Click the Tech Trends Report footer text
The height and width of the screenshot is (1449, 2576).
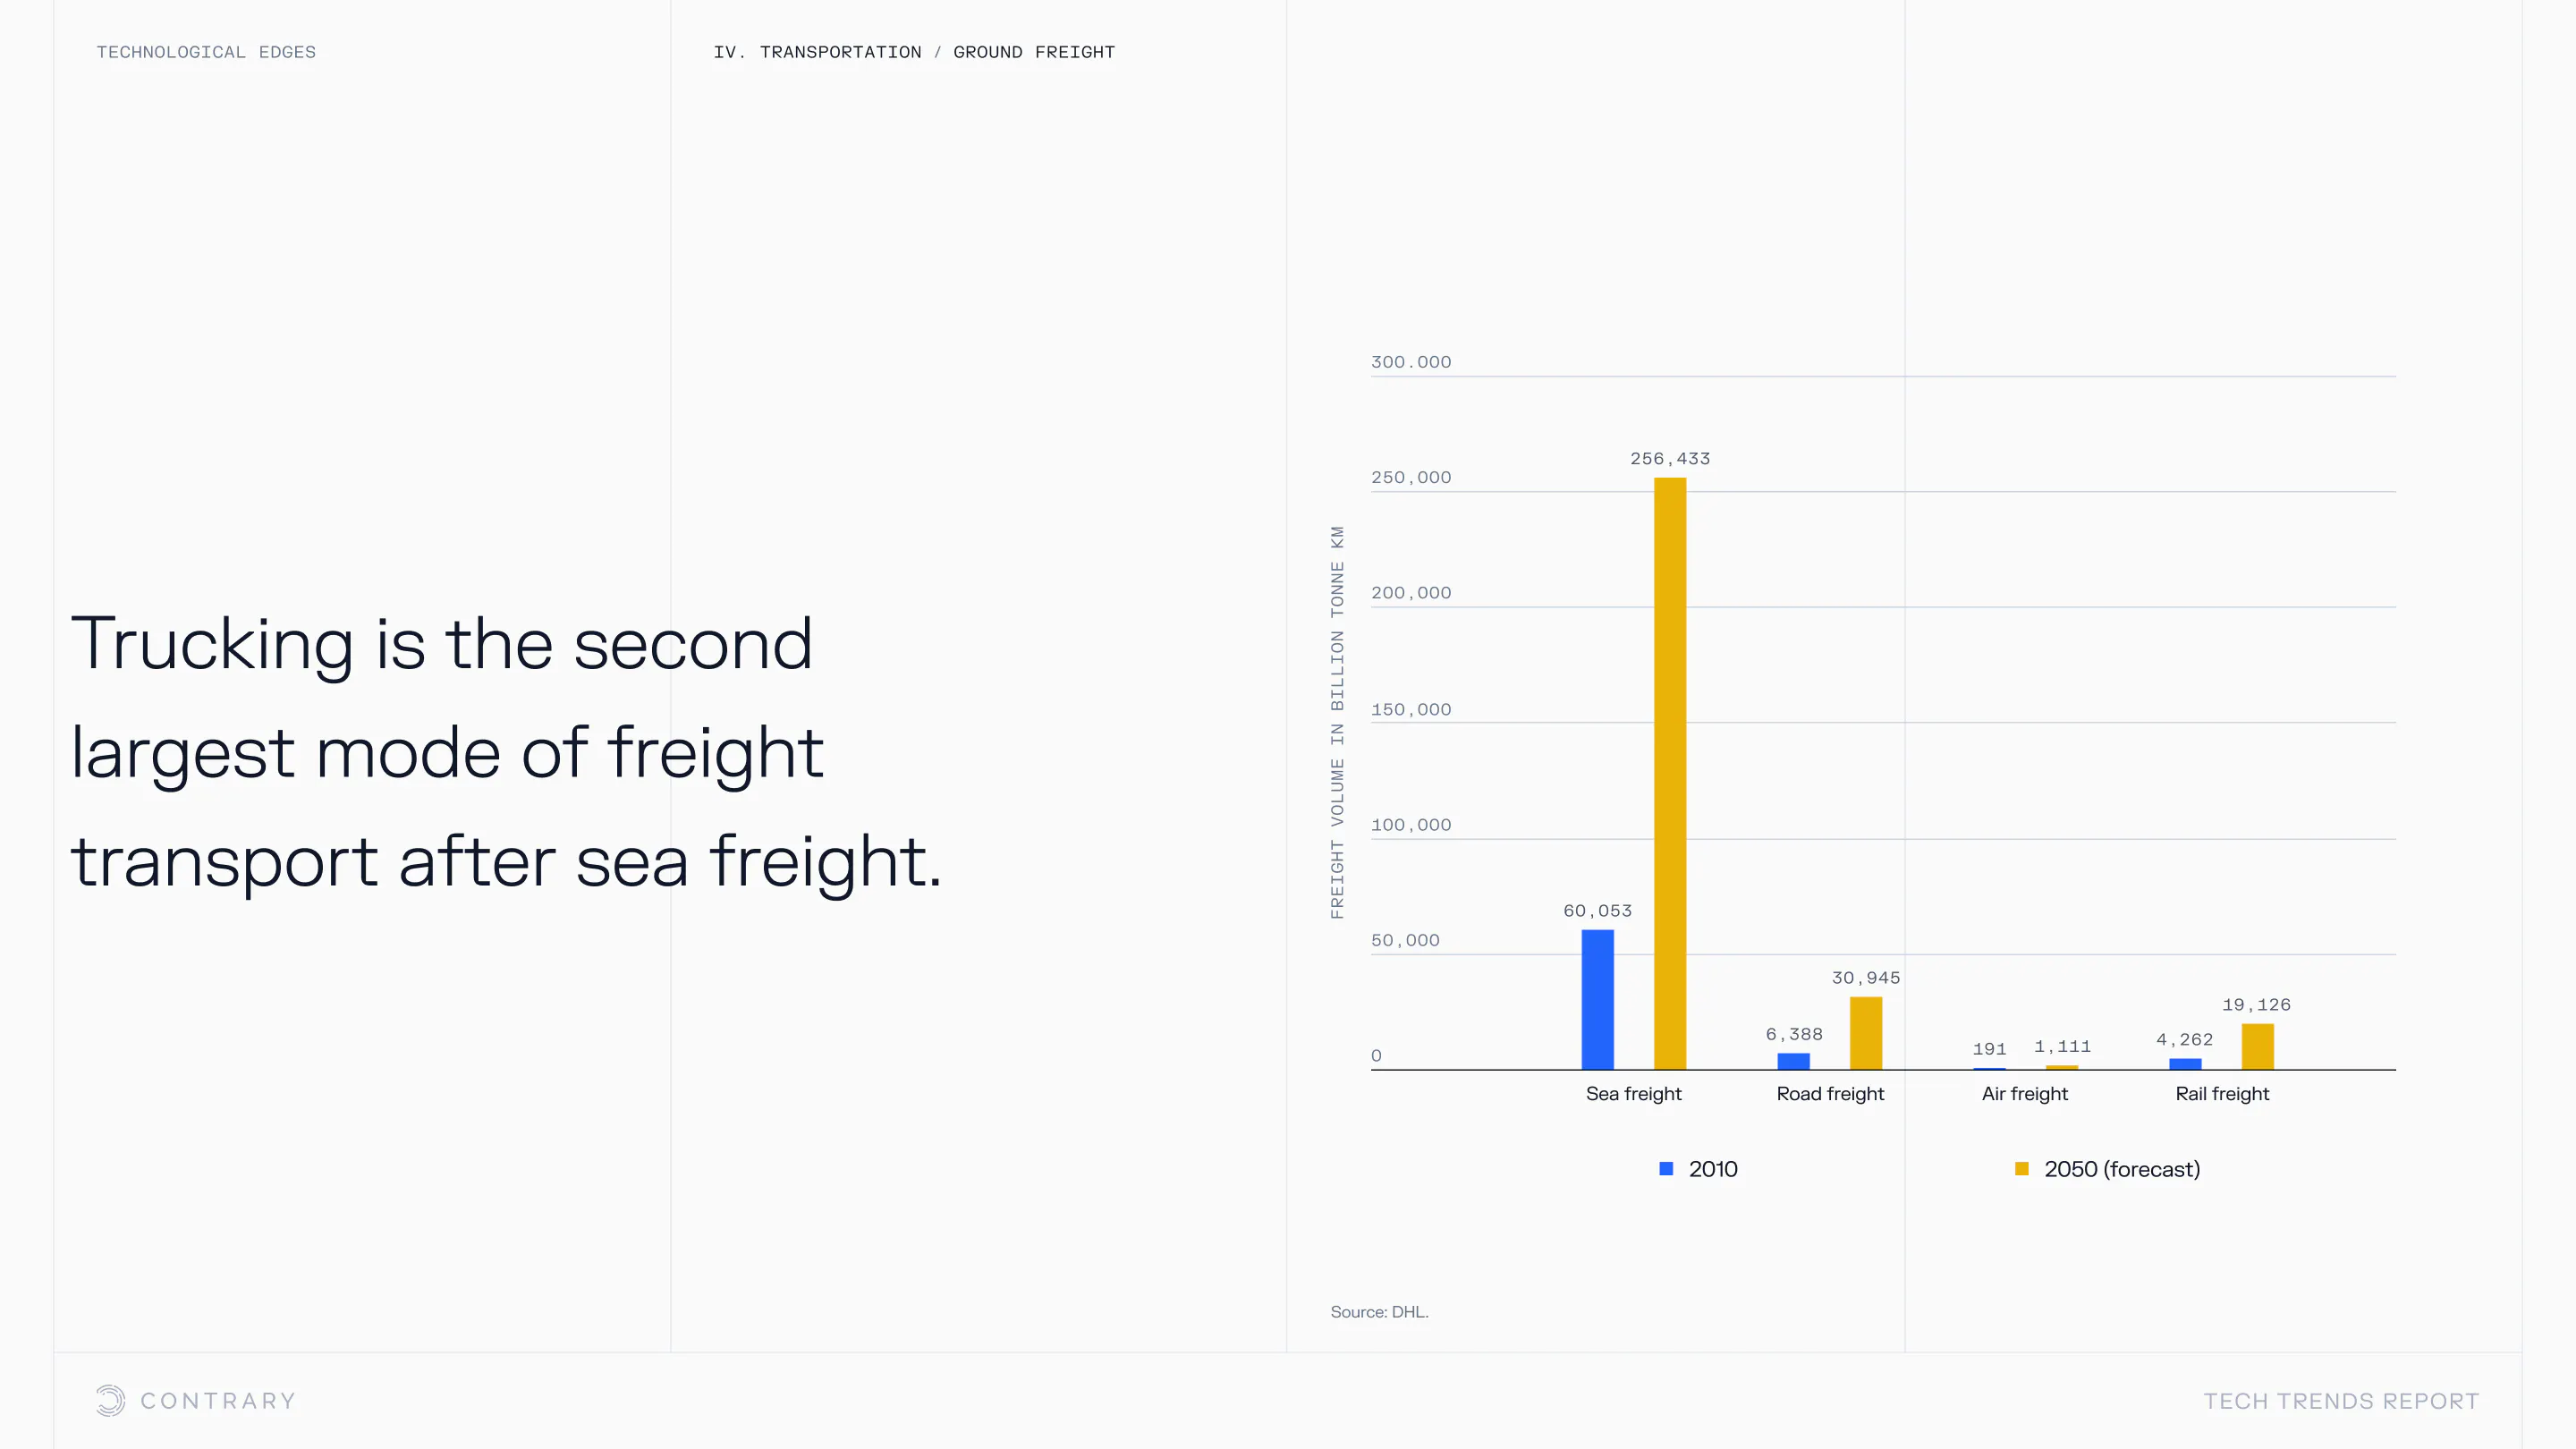pyautogui.click(x=2341, y=1401)
